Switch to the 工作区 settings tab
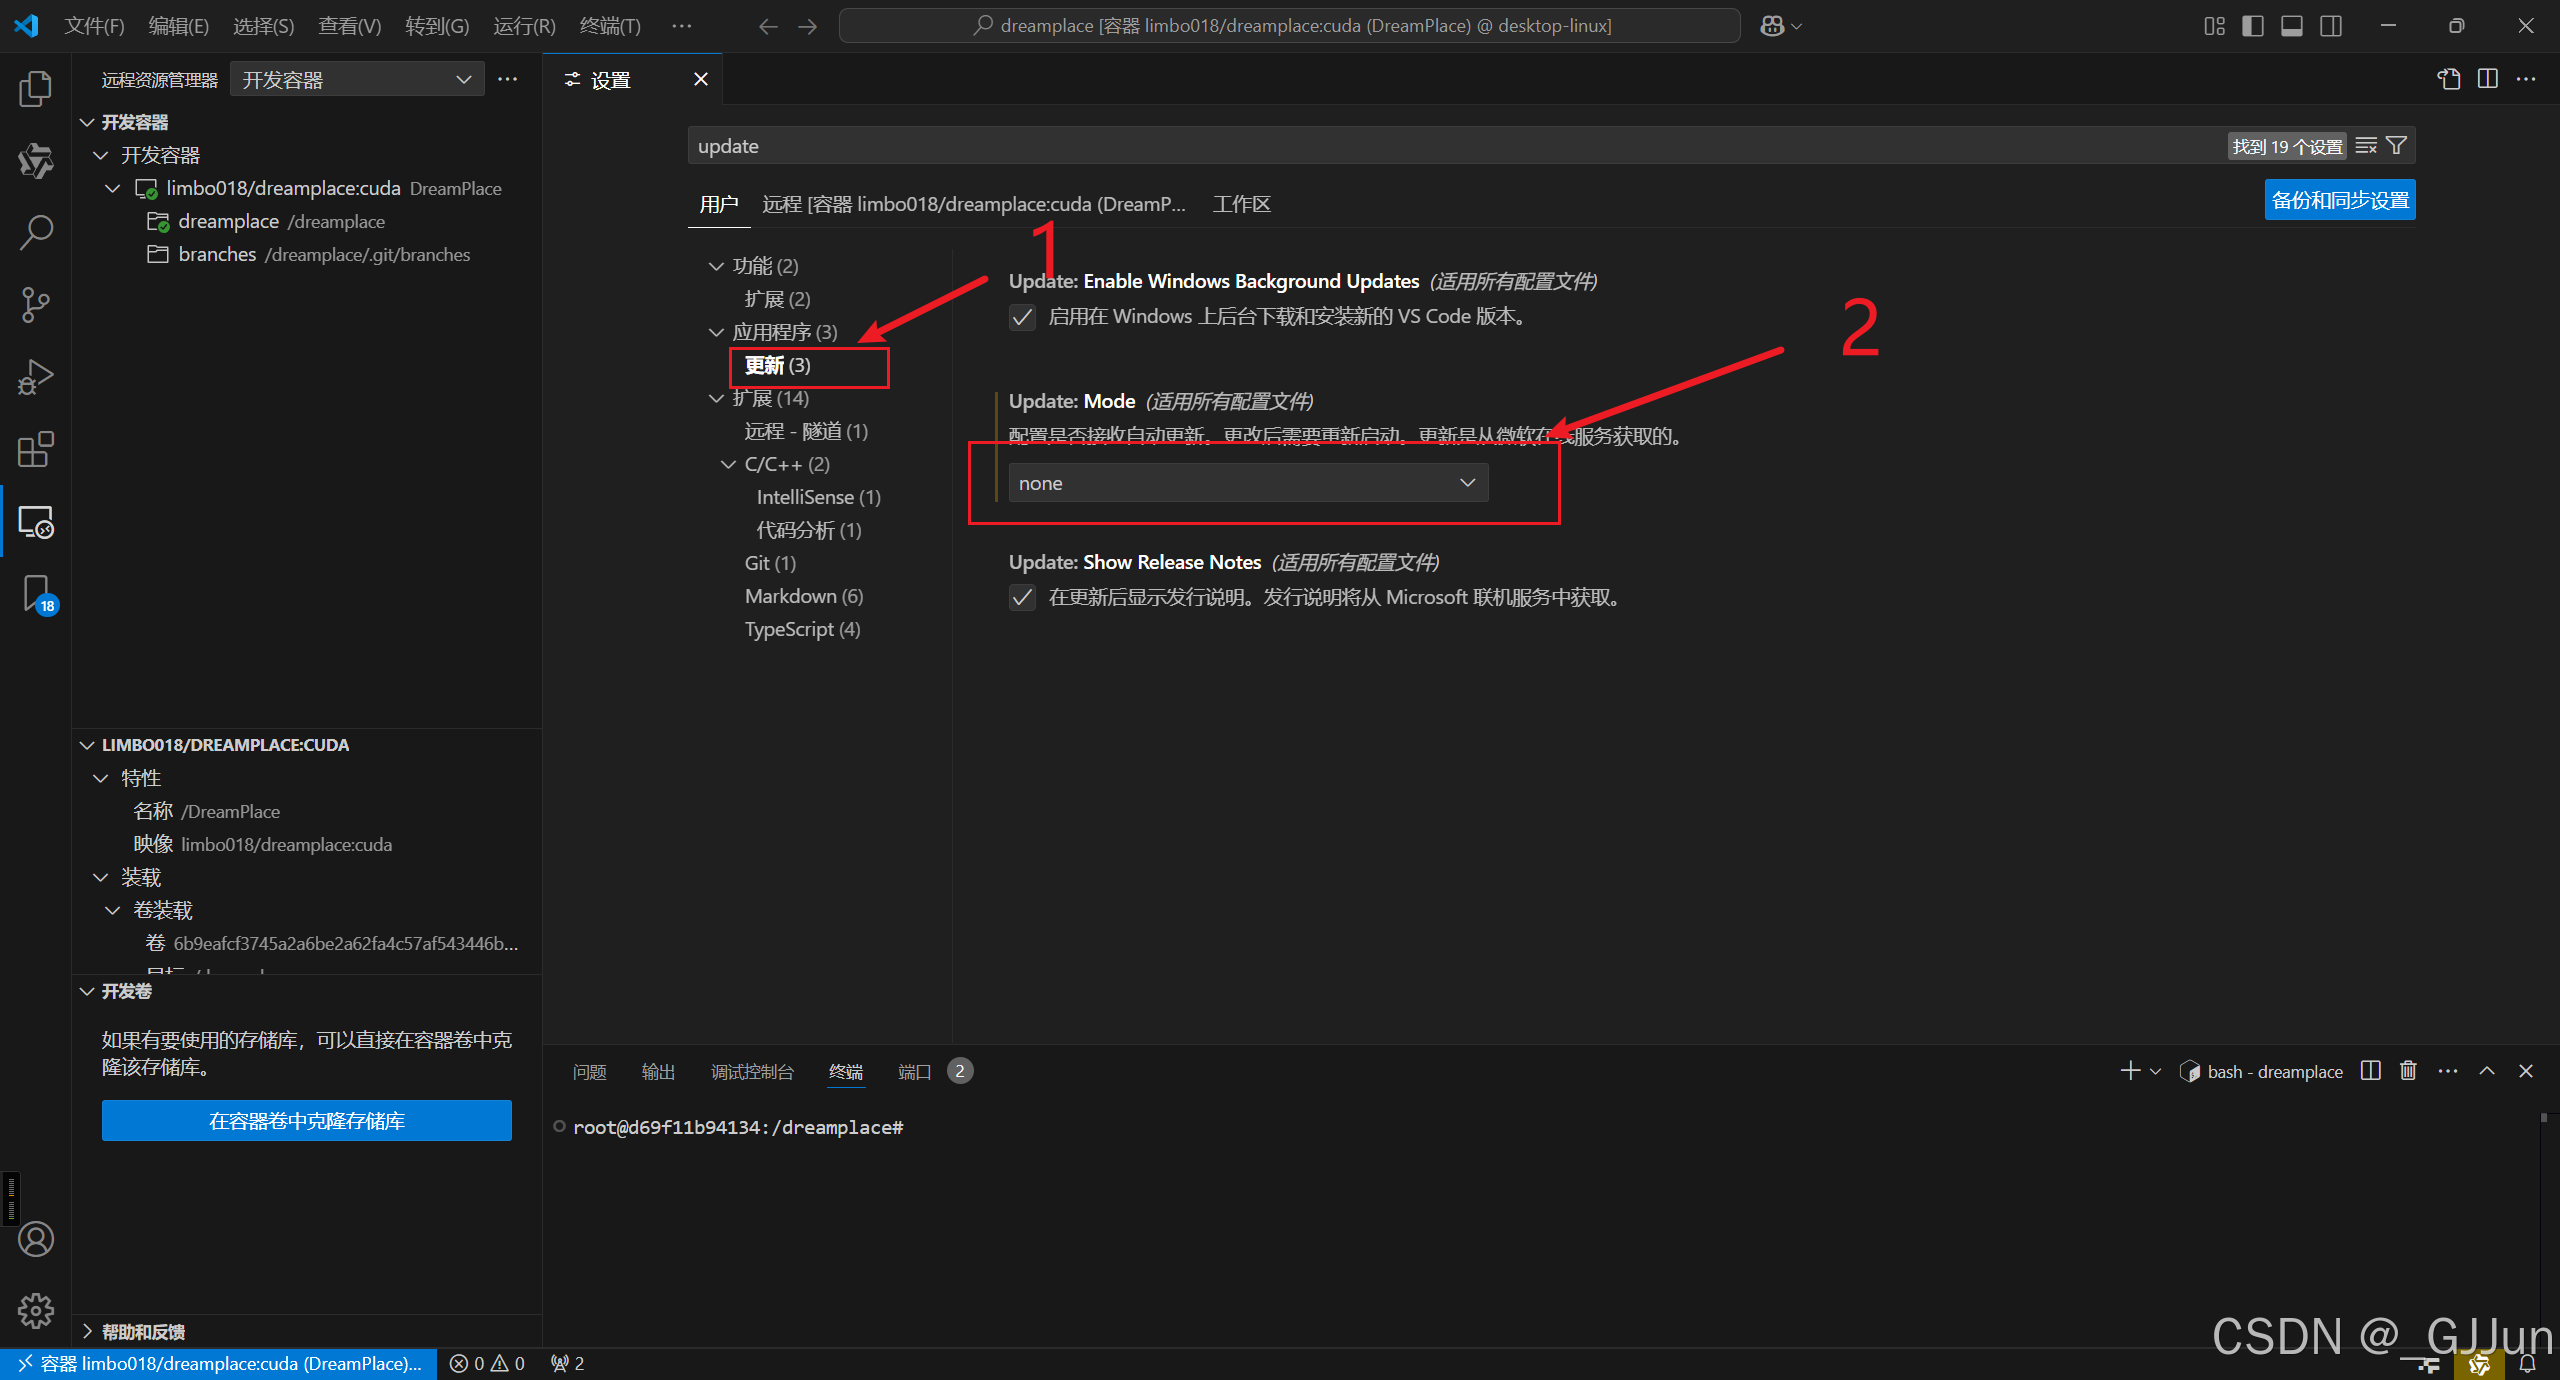Image resolution: width=2560 pixels, height=1380 pixels. point(1241,203)
